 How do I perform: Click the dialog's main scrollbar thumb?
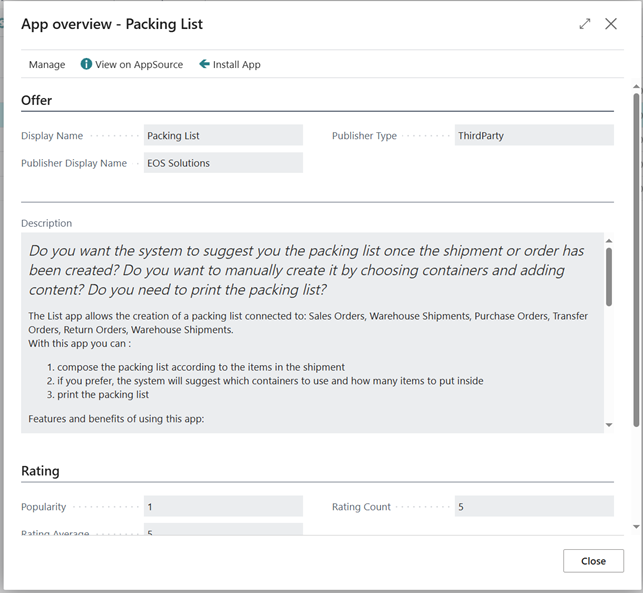(636, 260)
